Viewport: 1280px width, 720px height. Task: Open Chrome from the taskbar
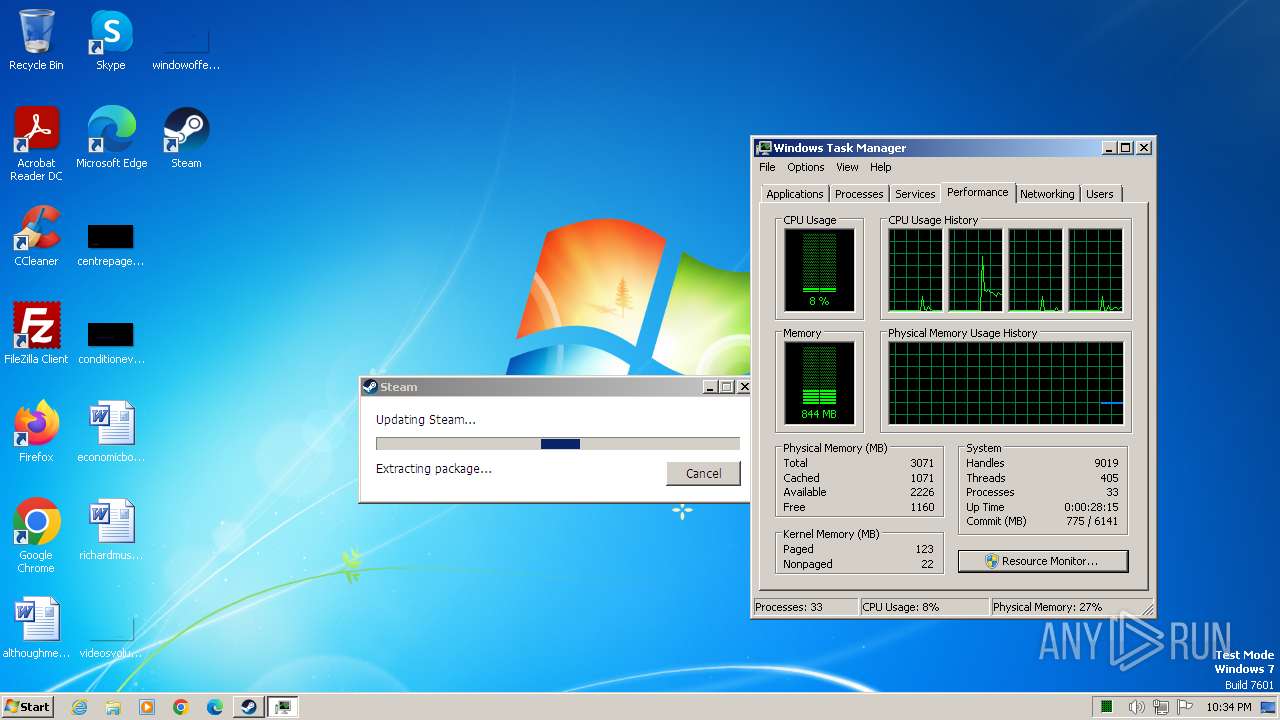pyautogui.click(x=181, y=707)
